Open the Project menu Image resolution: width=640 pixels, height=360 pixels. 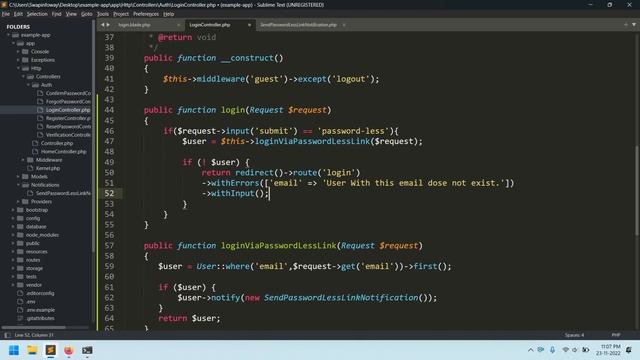click(121, 14)
